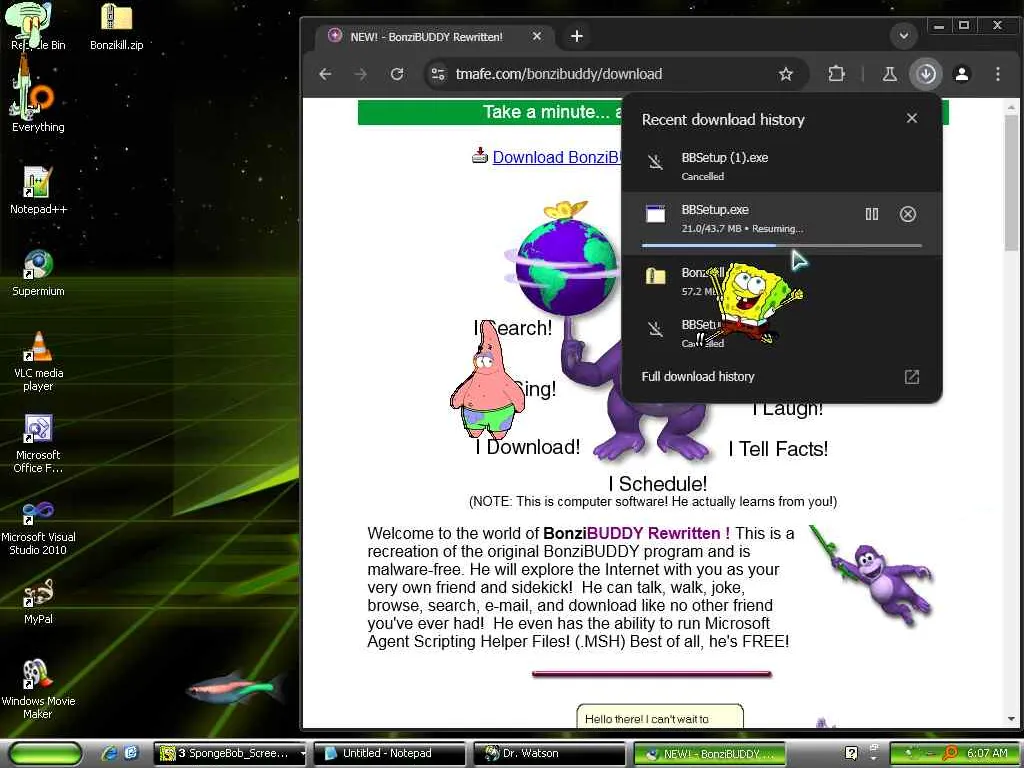Open the Recycle Bin desktop icon

[37, 26]
